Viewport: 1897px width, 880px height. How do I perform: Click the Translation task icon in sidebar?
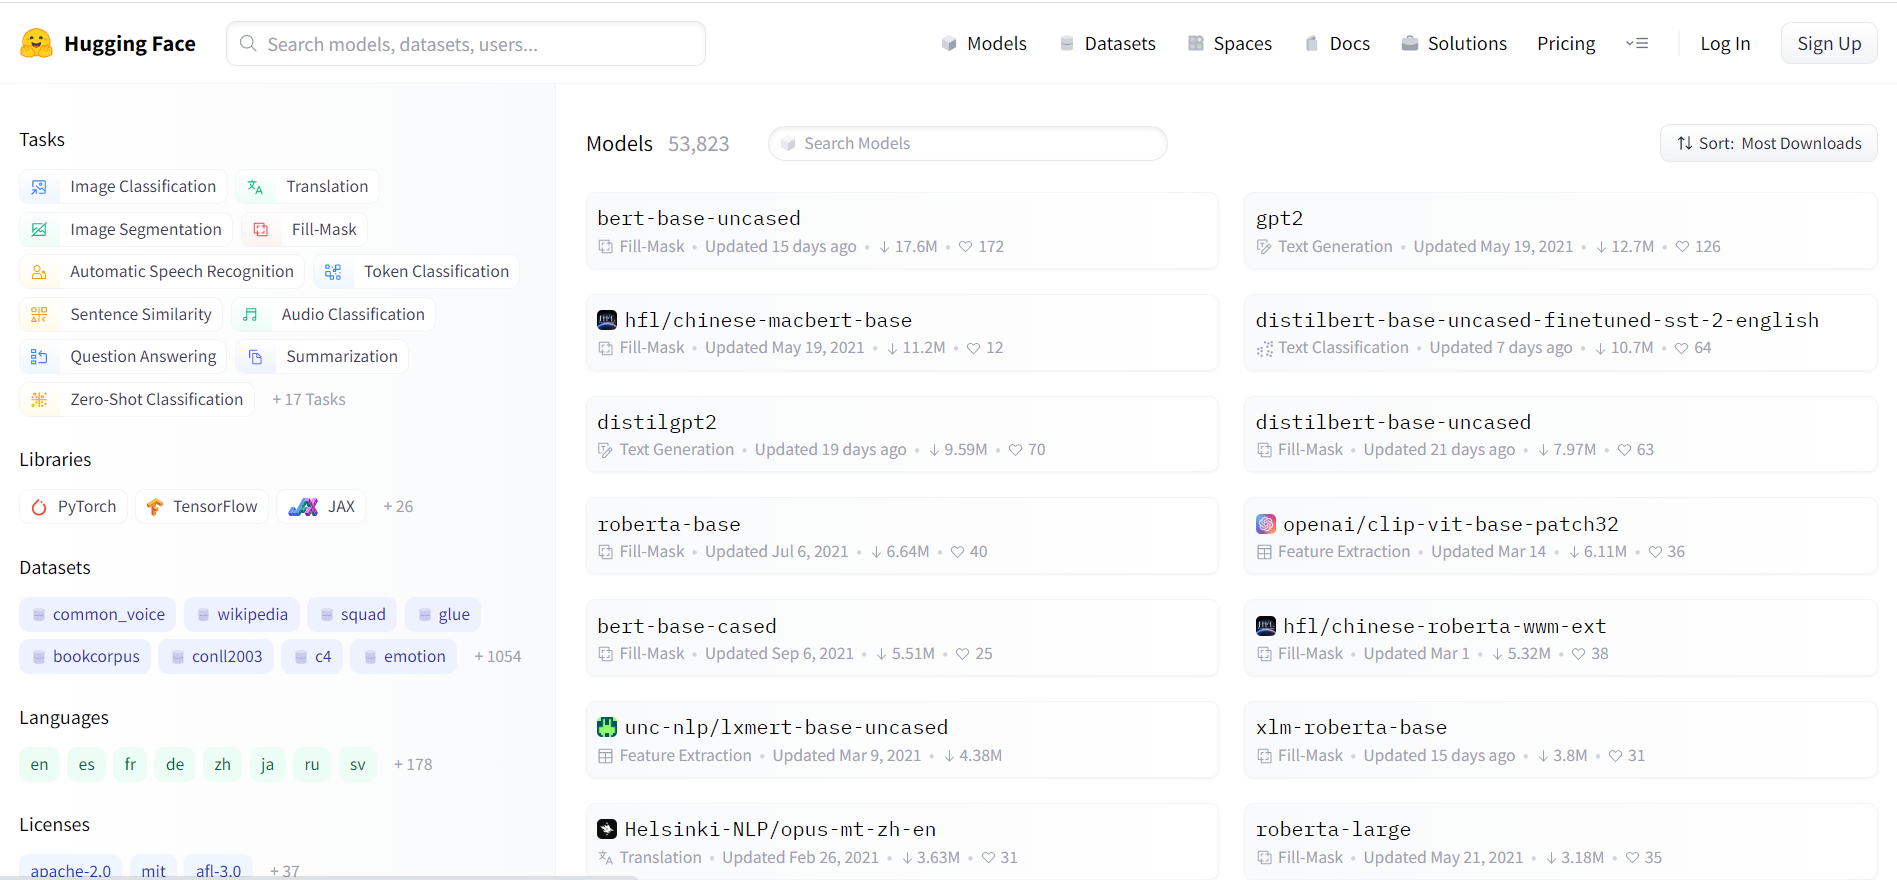click(x=255, y=187)
